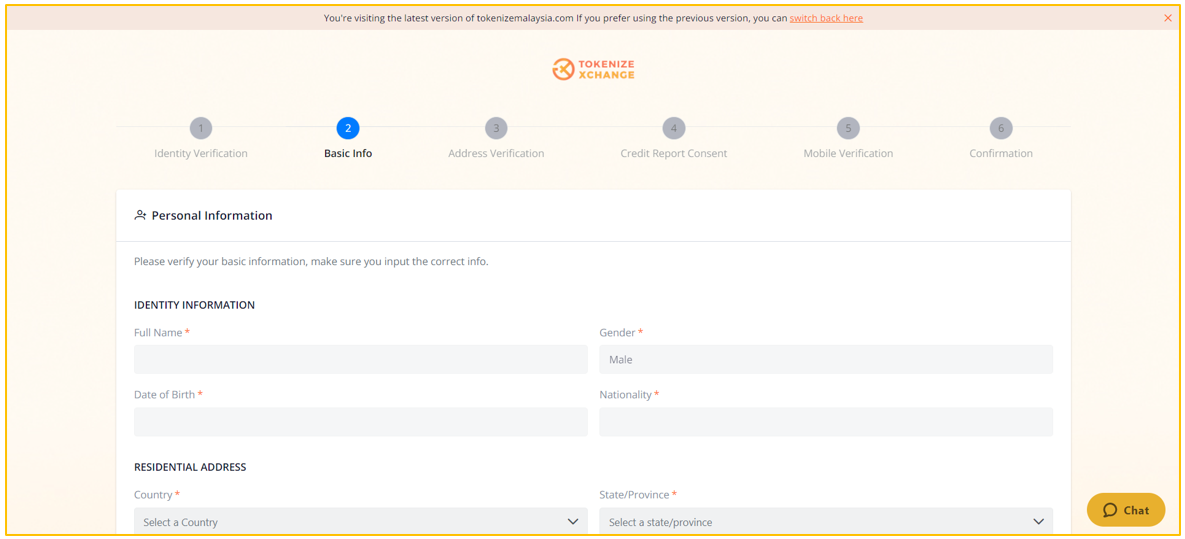1185x539 pixels.
Task: Focus the Date of Birth field
Action: click(360, 422)
